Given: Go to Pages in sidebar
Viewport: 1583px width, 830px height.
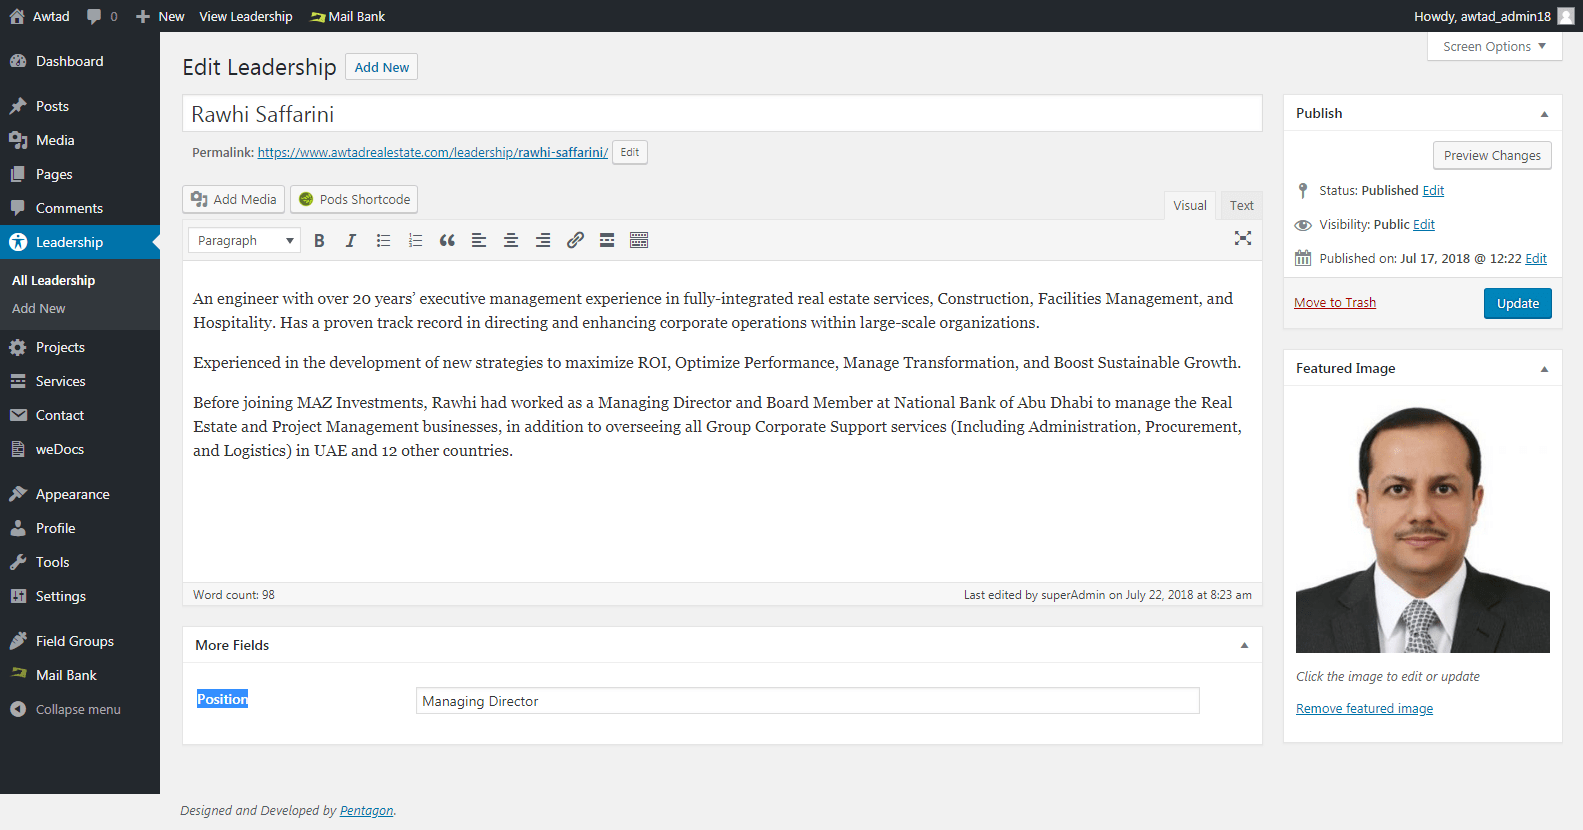Looking at the screenshot, I should coord(80,174).
